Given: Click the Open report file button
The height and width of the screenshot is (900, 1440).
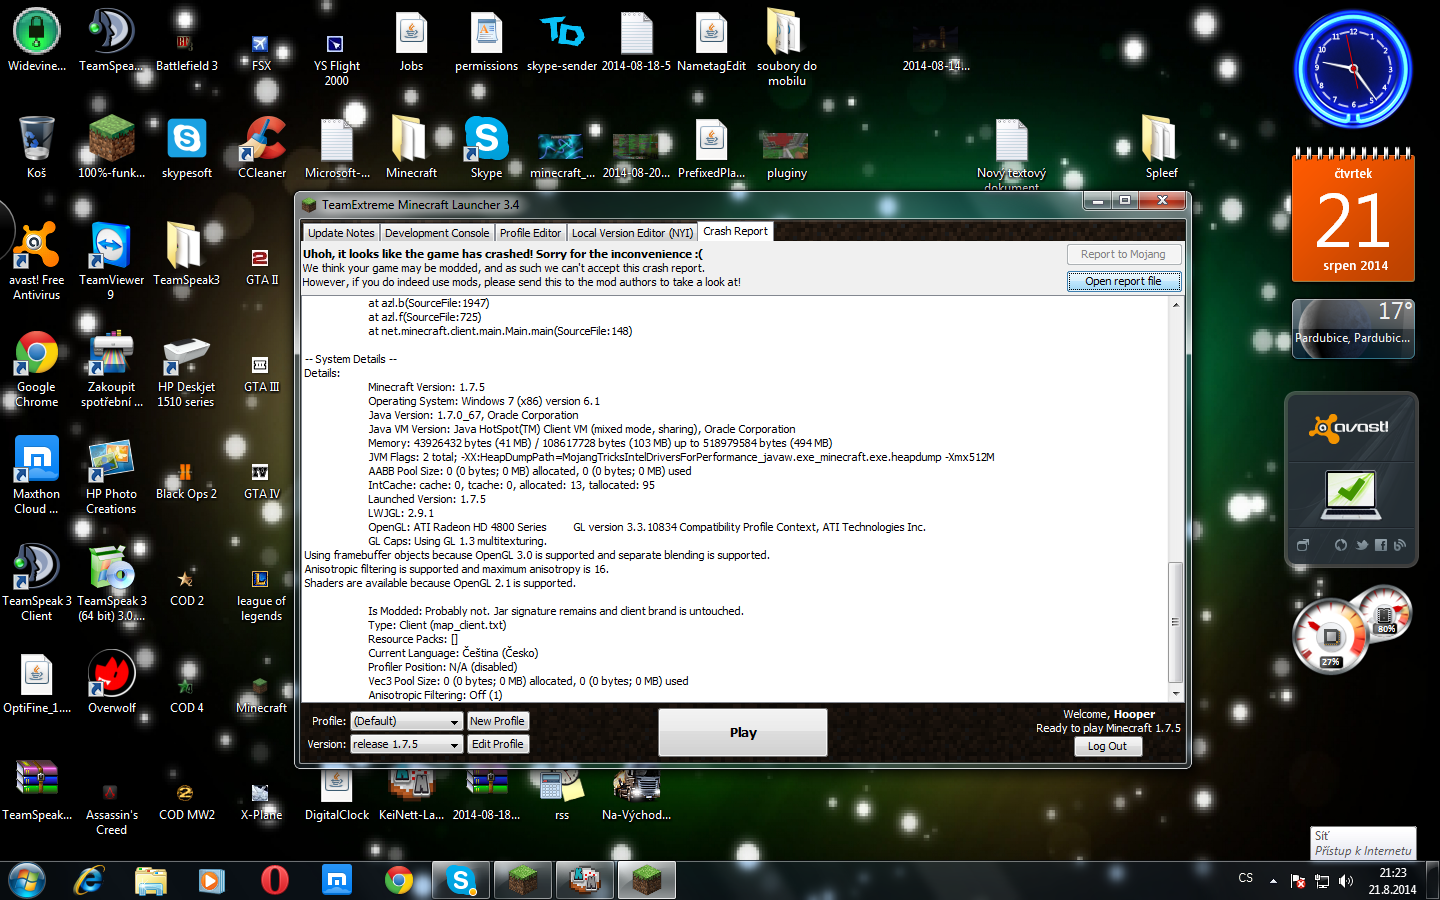Looking at the screenshot, I should 1123,281.
